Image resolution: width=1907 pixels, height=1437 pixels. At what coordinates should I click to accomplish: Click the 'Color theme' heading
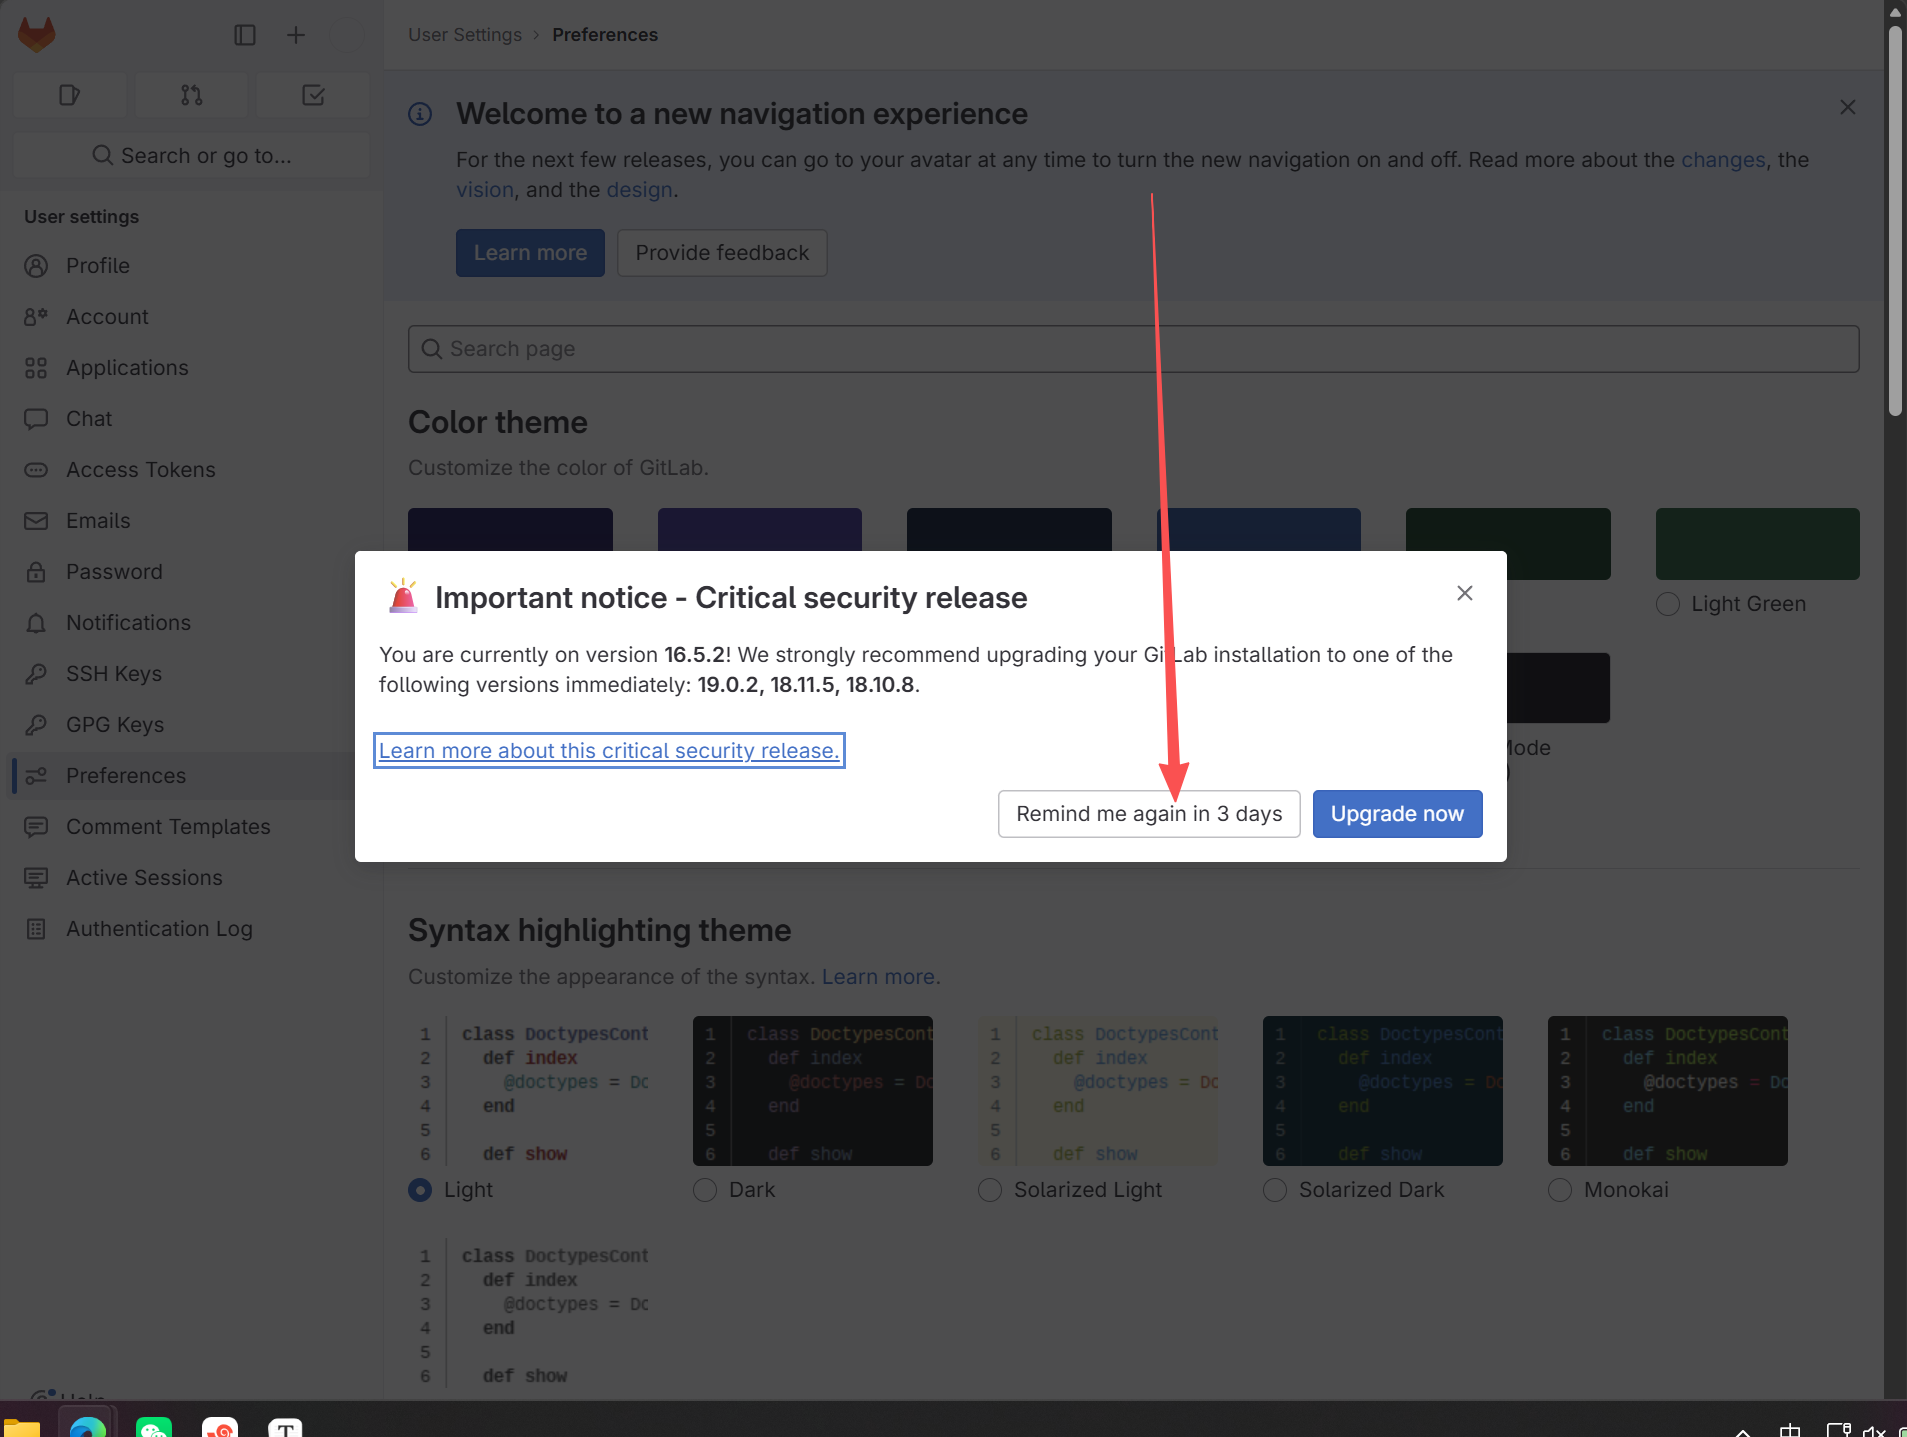[x=498, y=422]
